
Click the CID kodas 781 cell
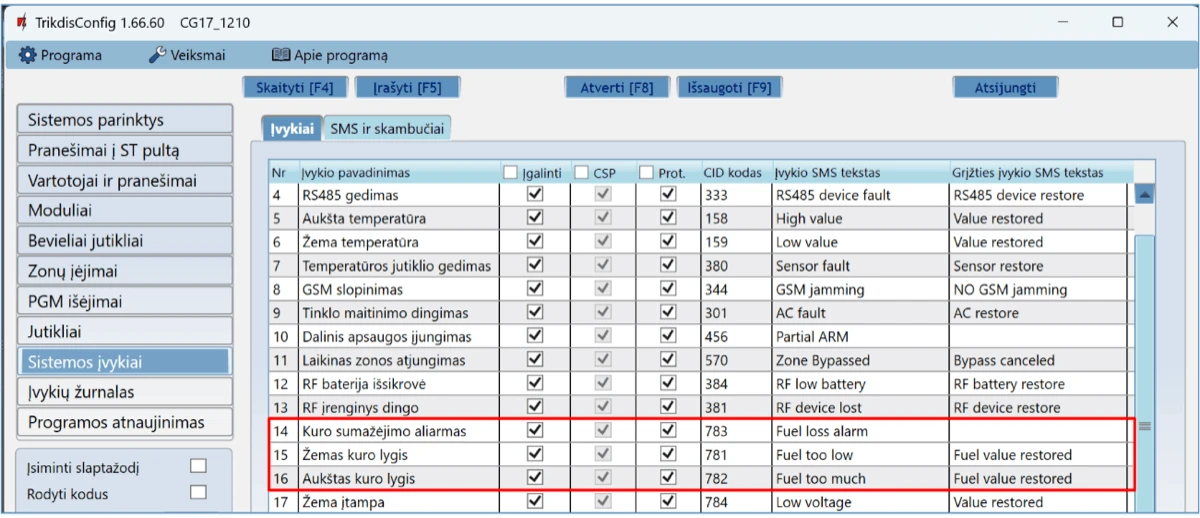(x=734, y=455)
